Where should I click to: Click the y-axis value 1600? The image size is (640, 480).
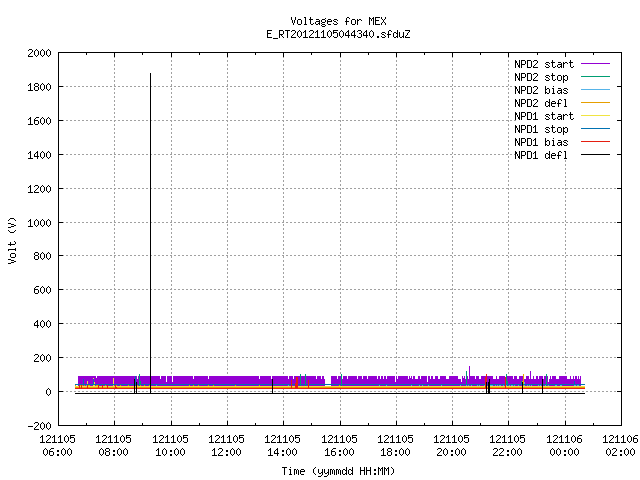tap(39, 121)
